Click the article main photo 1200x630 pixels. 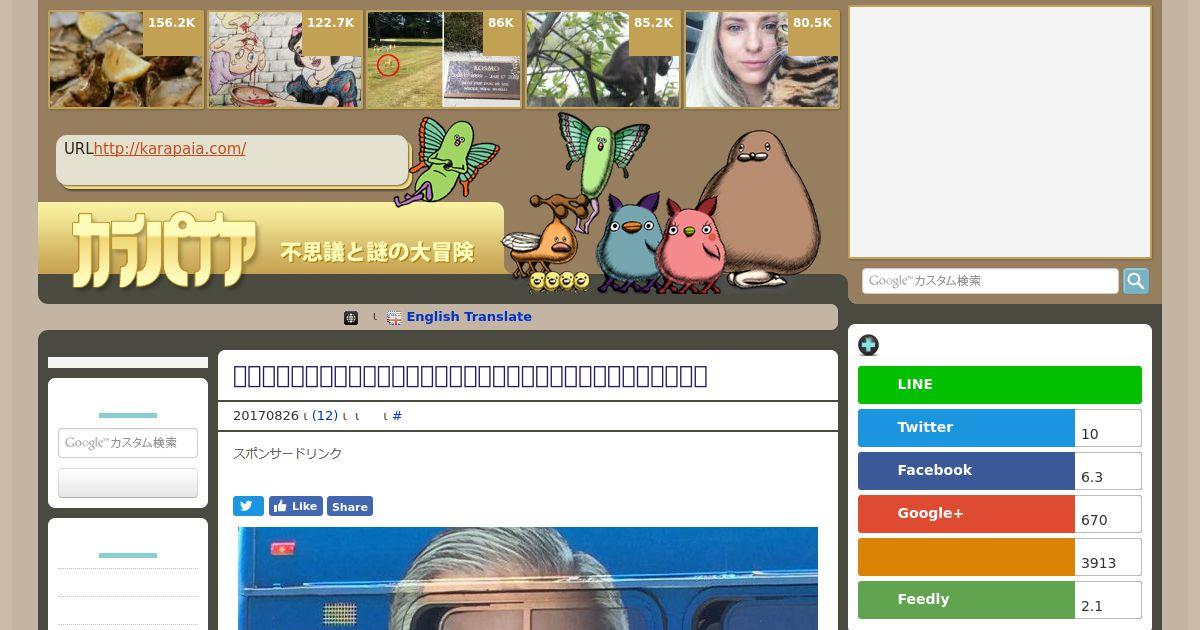click(528, 578)
